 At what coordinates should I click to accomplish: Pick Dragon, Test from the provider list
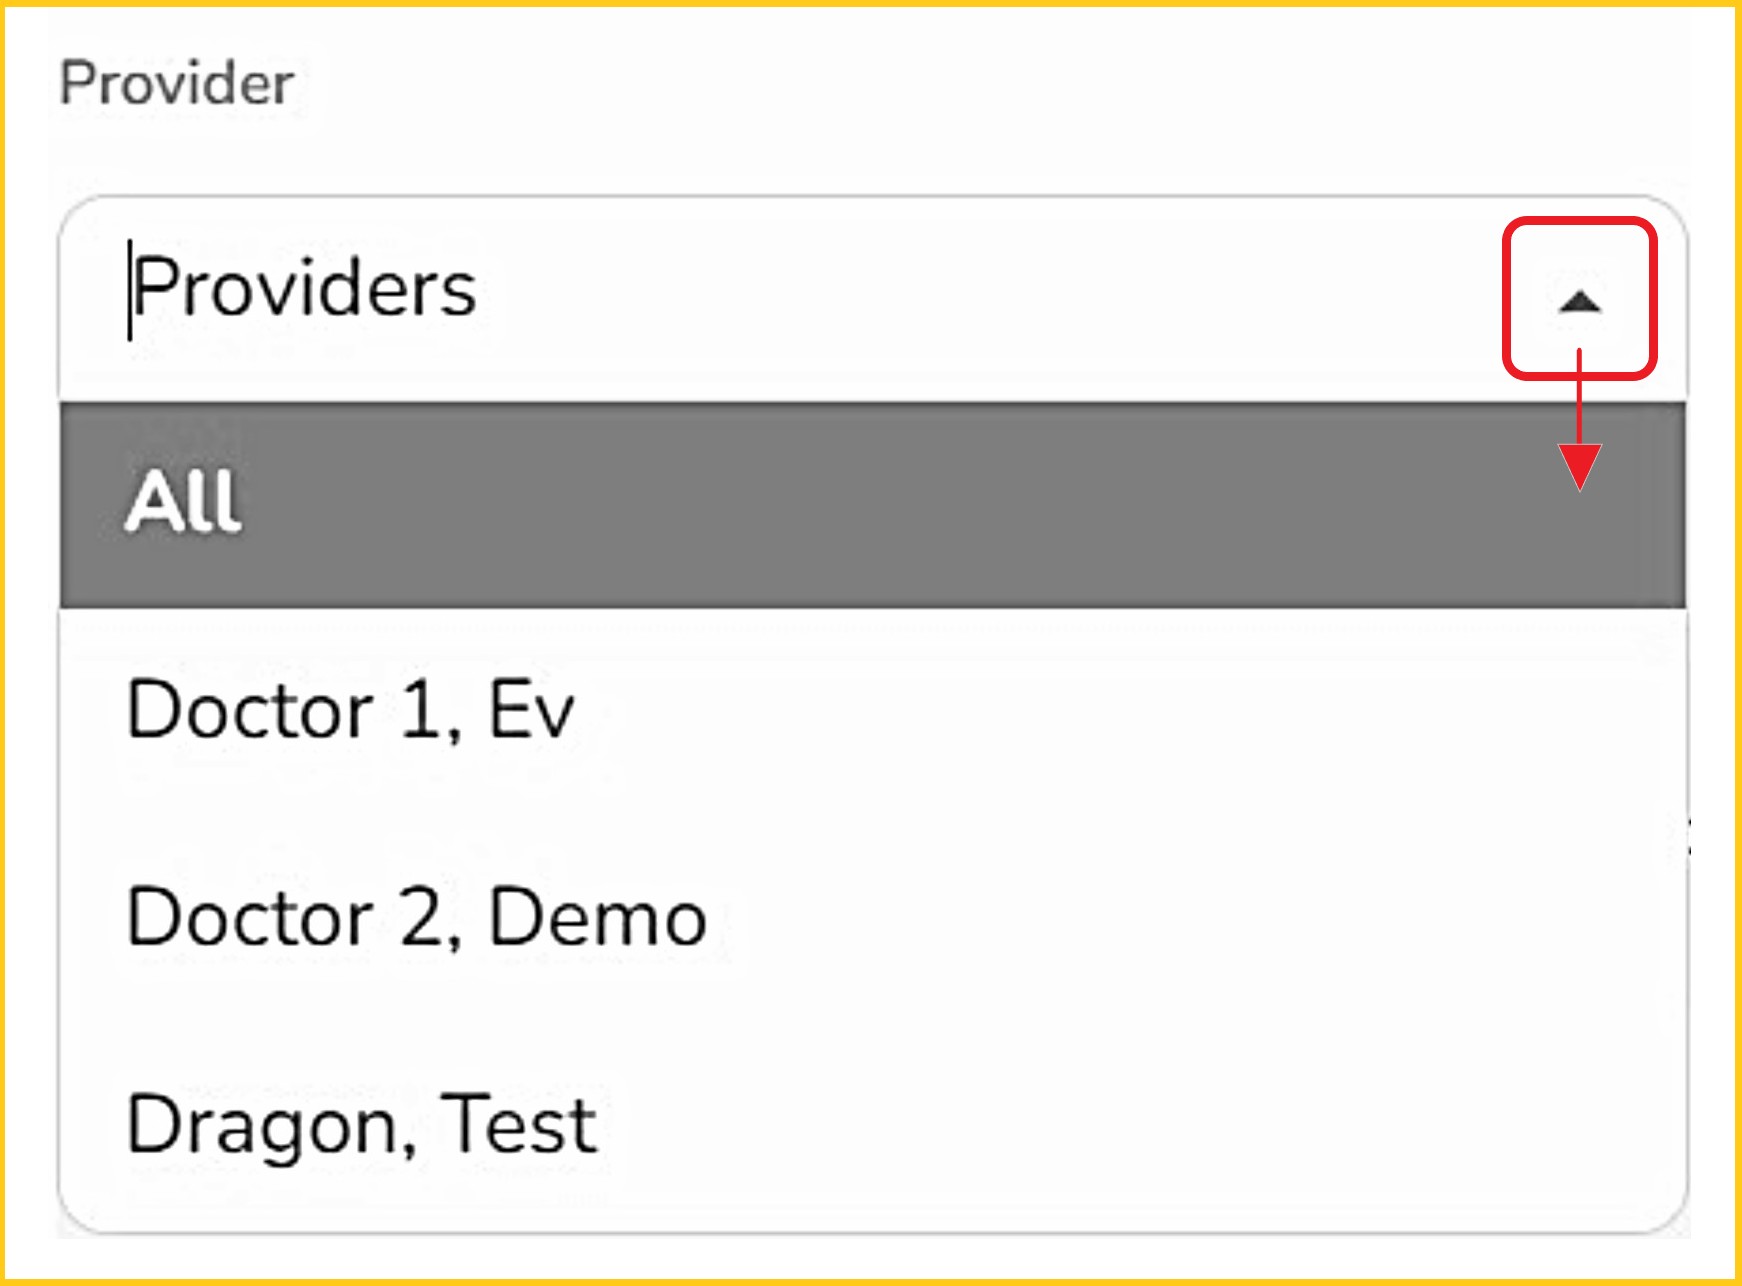click(x=362, y=1125)
